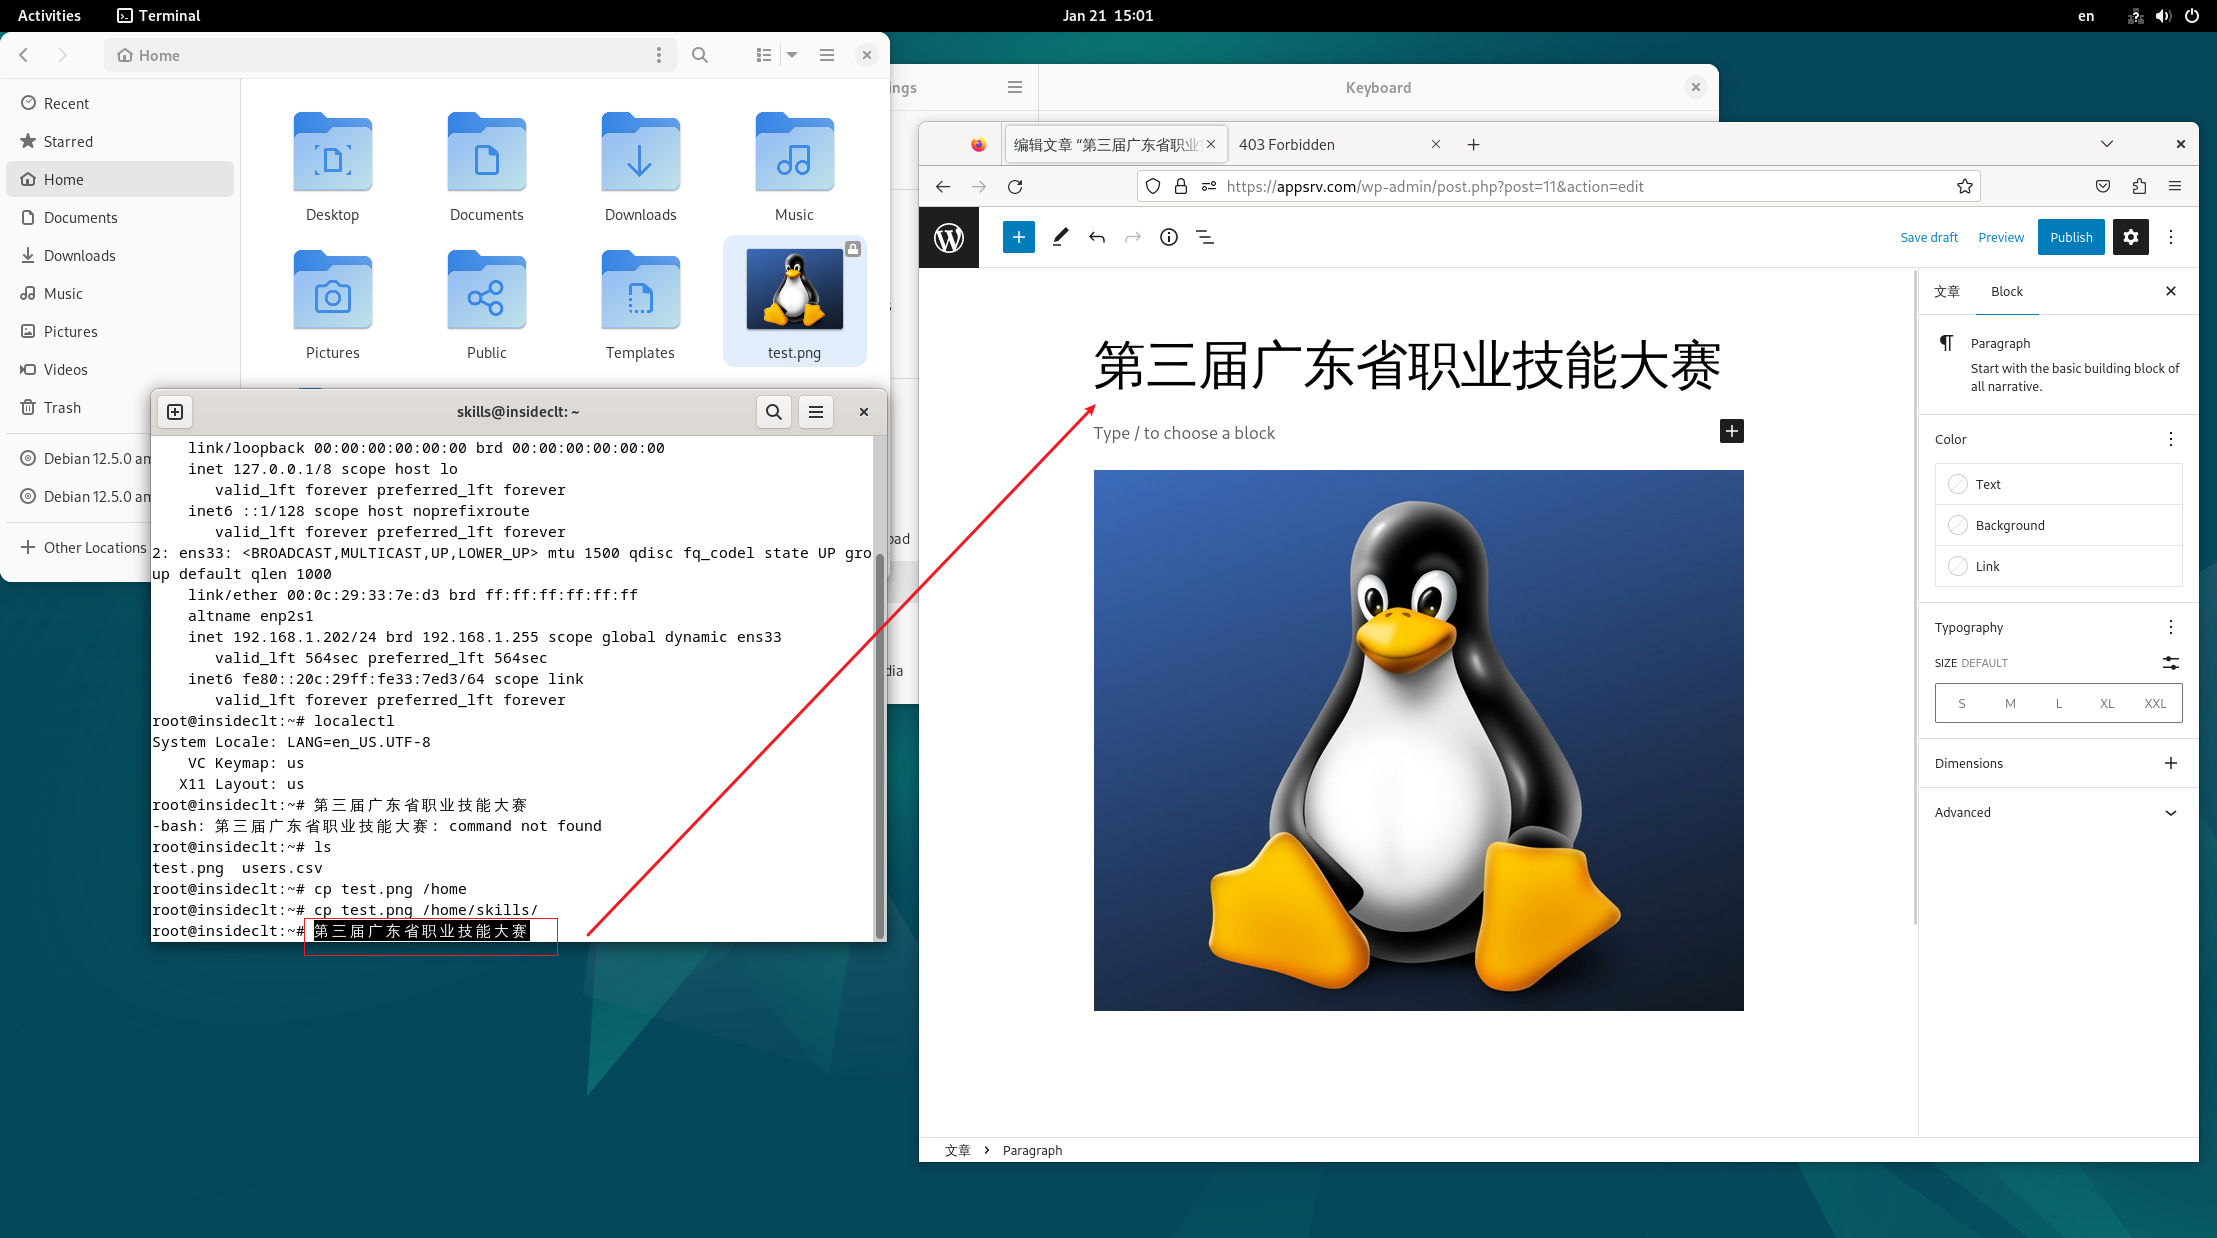This screenshot has width=2217, height=1238.
Task: Open the terminal search magnifier
Action: [773, 412]
